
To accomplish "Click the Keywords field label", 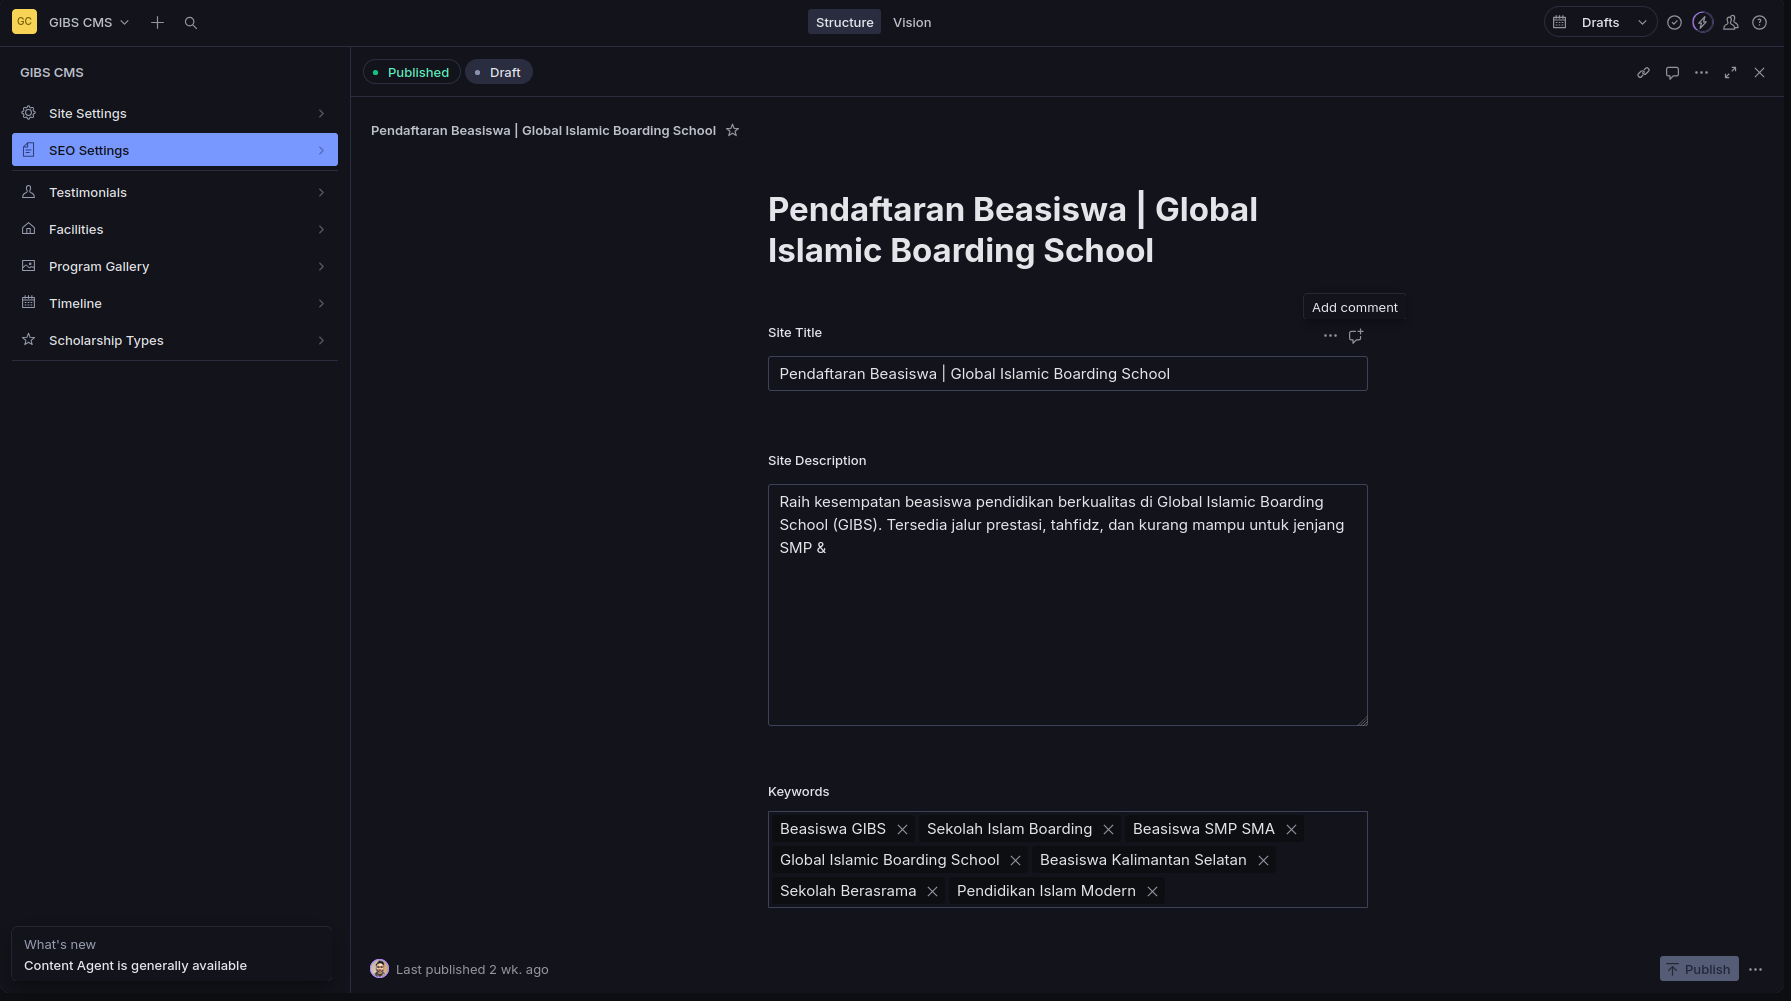I will (x=798, y=792).
